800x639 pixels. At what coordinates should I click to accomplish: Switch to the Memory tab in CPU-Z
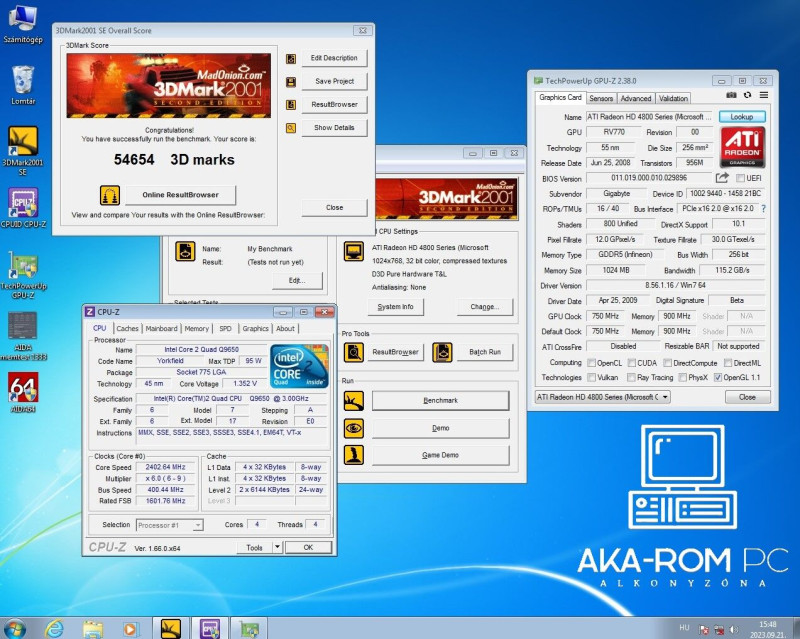196,329
